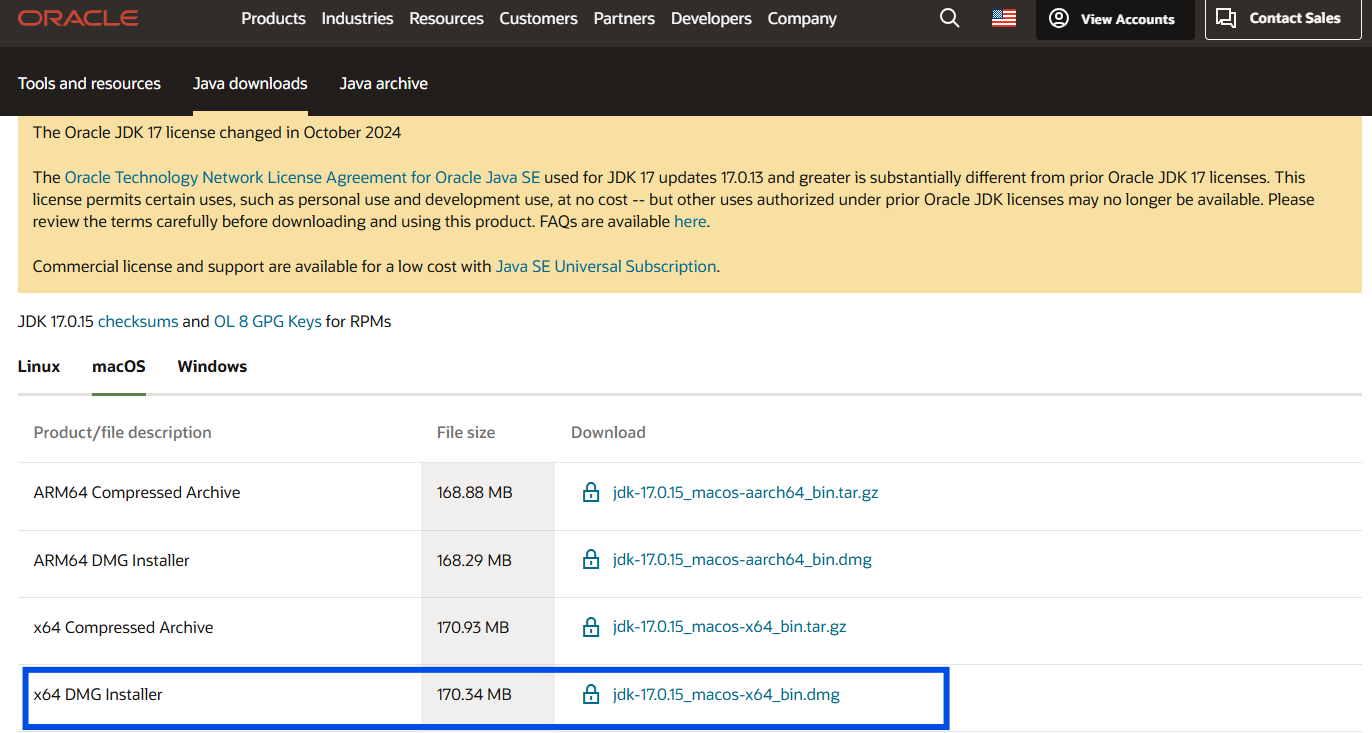The image size is (1372, 733).
Task: Click the OL 8 GPG Keys link
Action: point(268,322)
